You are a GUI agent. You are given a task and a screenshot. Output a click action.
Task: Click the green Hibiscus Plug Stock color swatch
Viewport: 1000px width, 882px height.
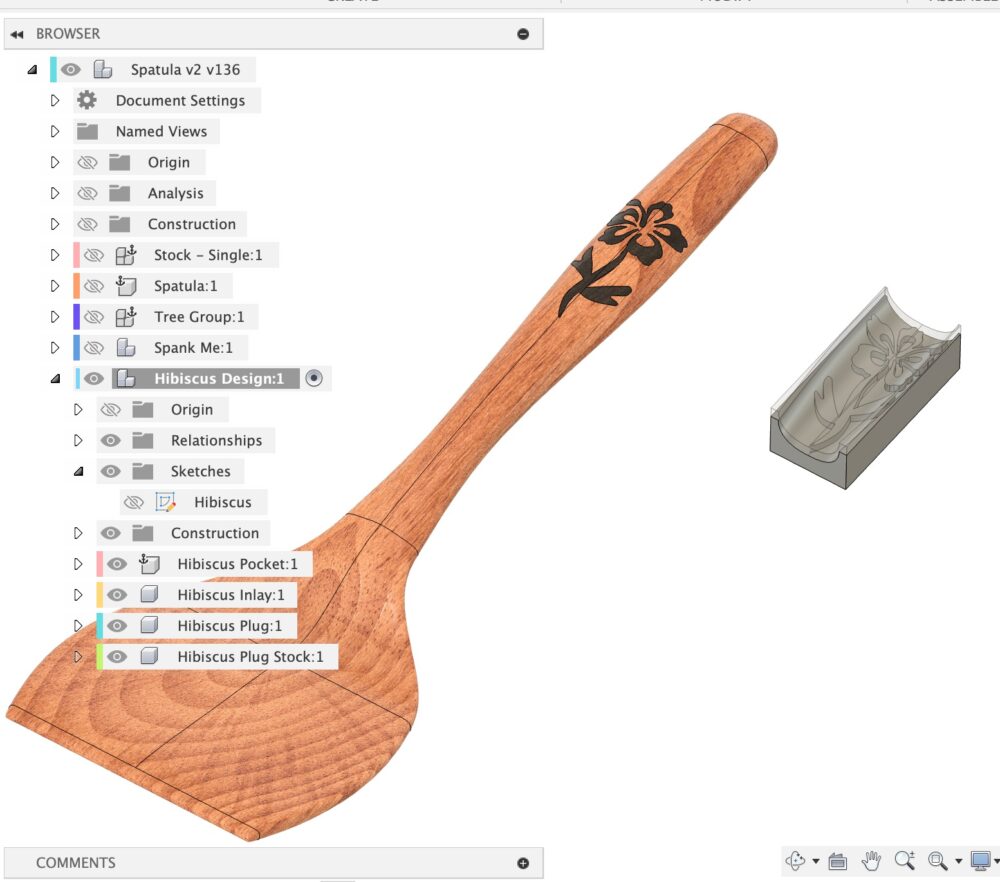point(100,657)
